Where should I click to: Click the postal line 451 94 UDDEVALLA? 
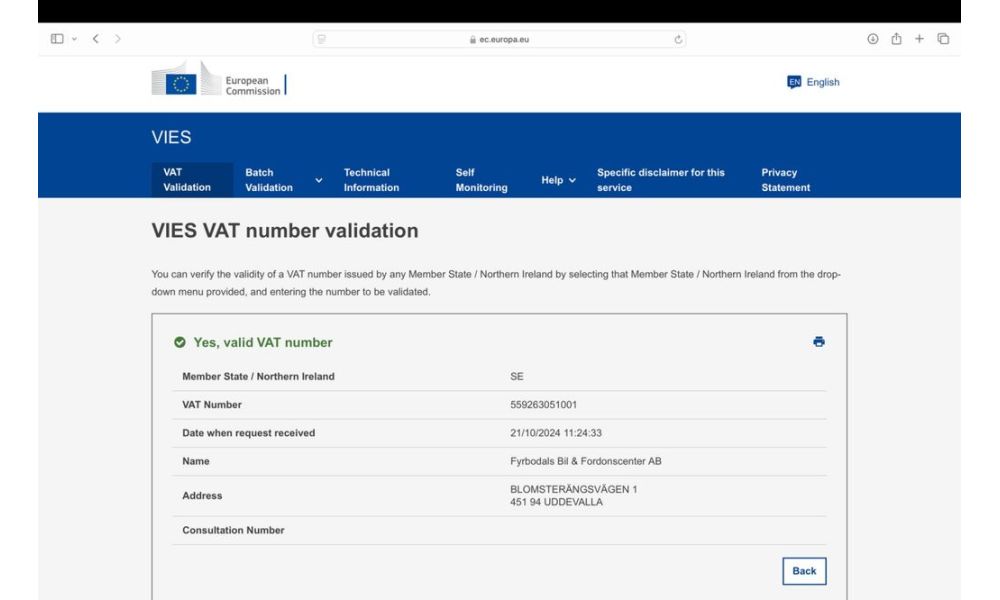point(556,502)
